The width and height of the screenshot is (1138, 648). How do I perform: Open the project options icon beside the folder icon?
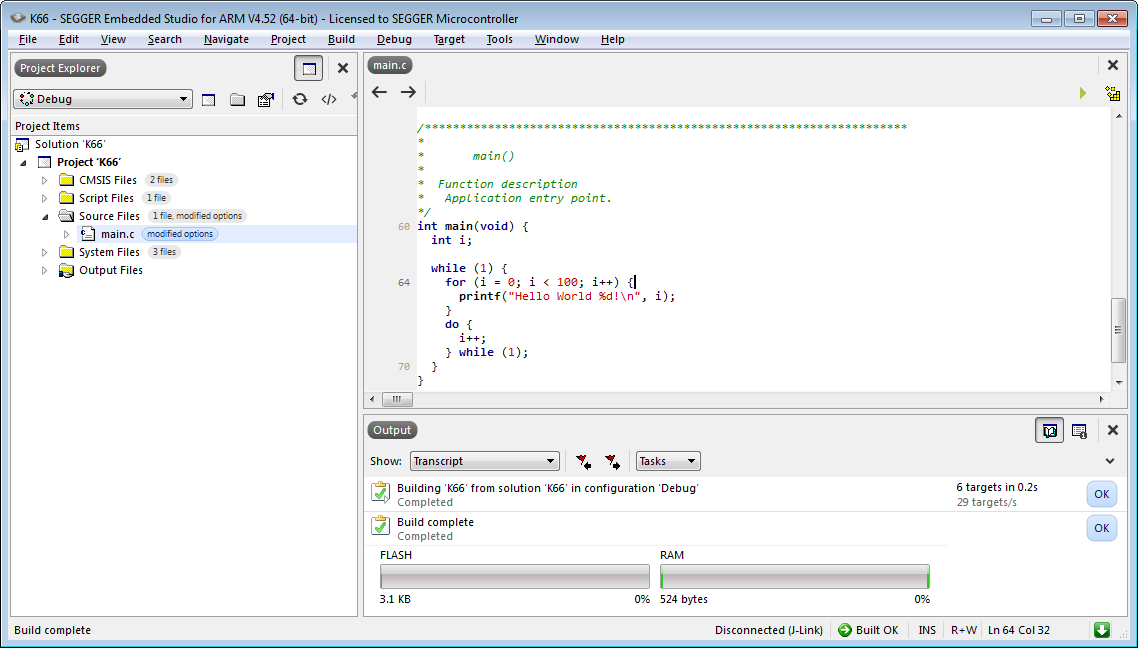pyautogui.click(x=265, y=99)
